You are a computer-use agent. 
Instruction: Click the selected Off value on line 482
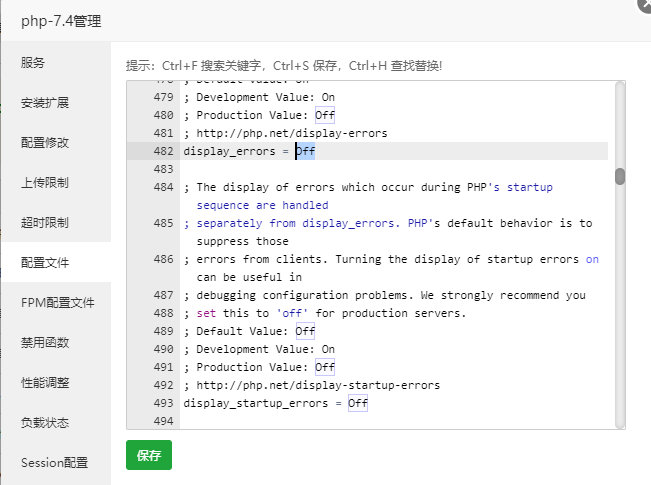[305, 151]
